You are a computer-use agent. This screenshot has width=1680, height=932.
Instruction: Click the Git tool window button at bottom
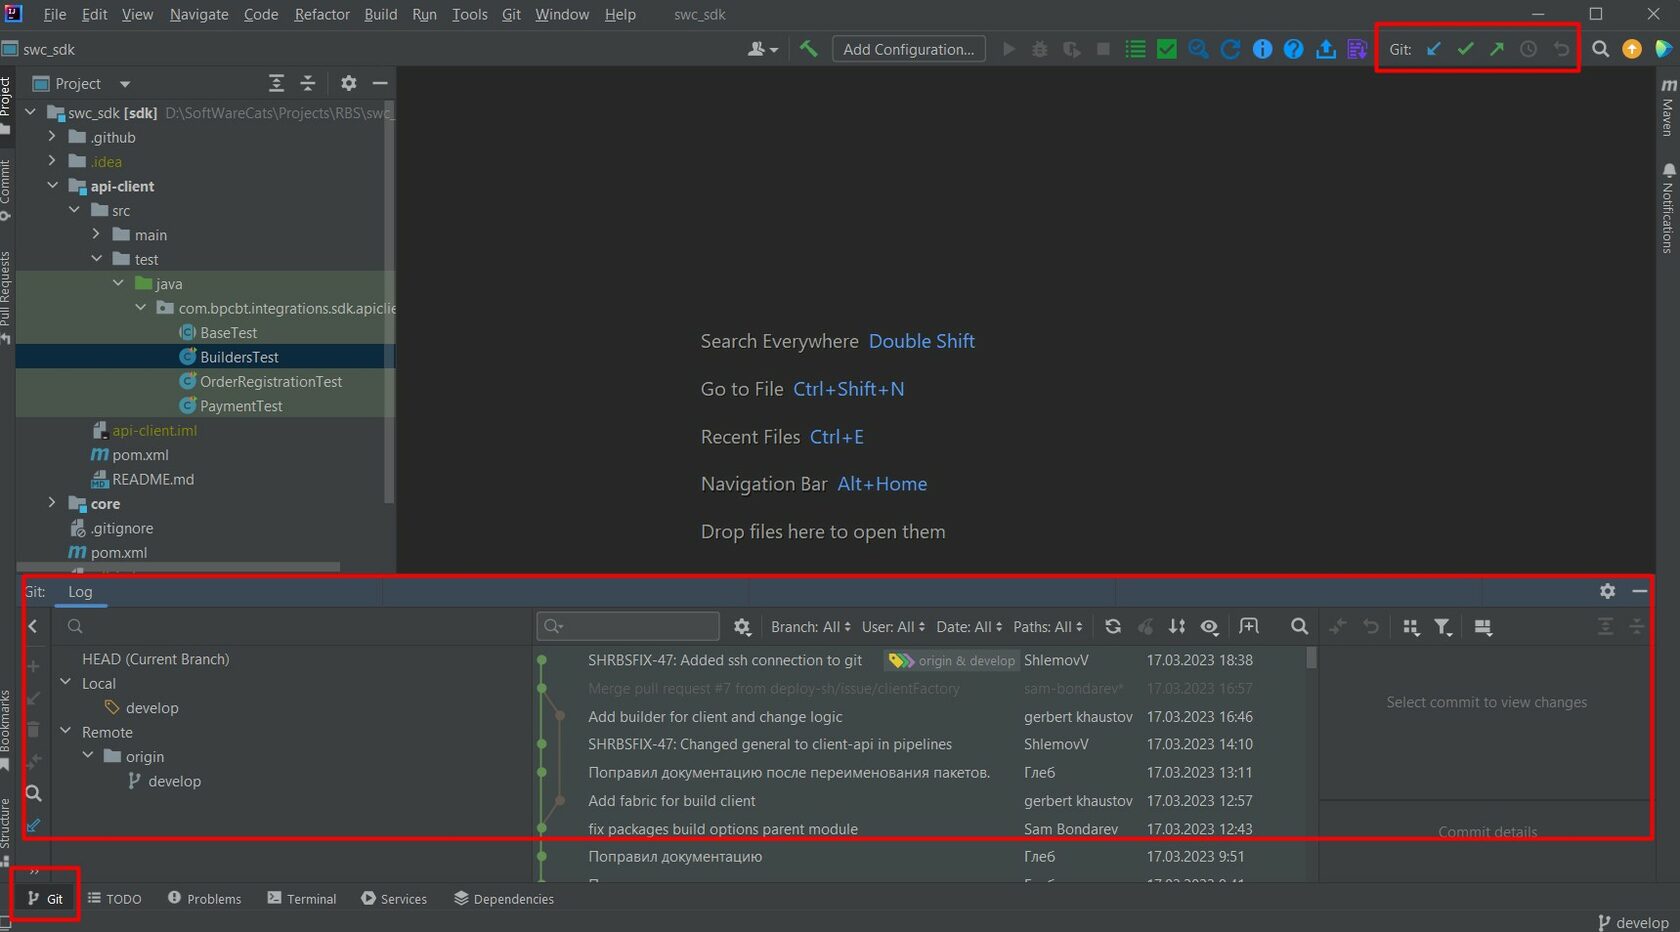(x=45, y=899)
